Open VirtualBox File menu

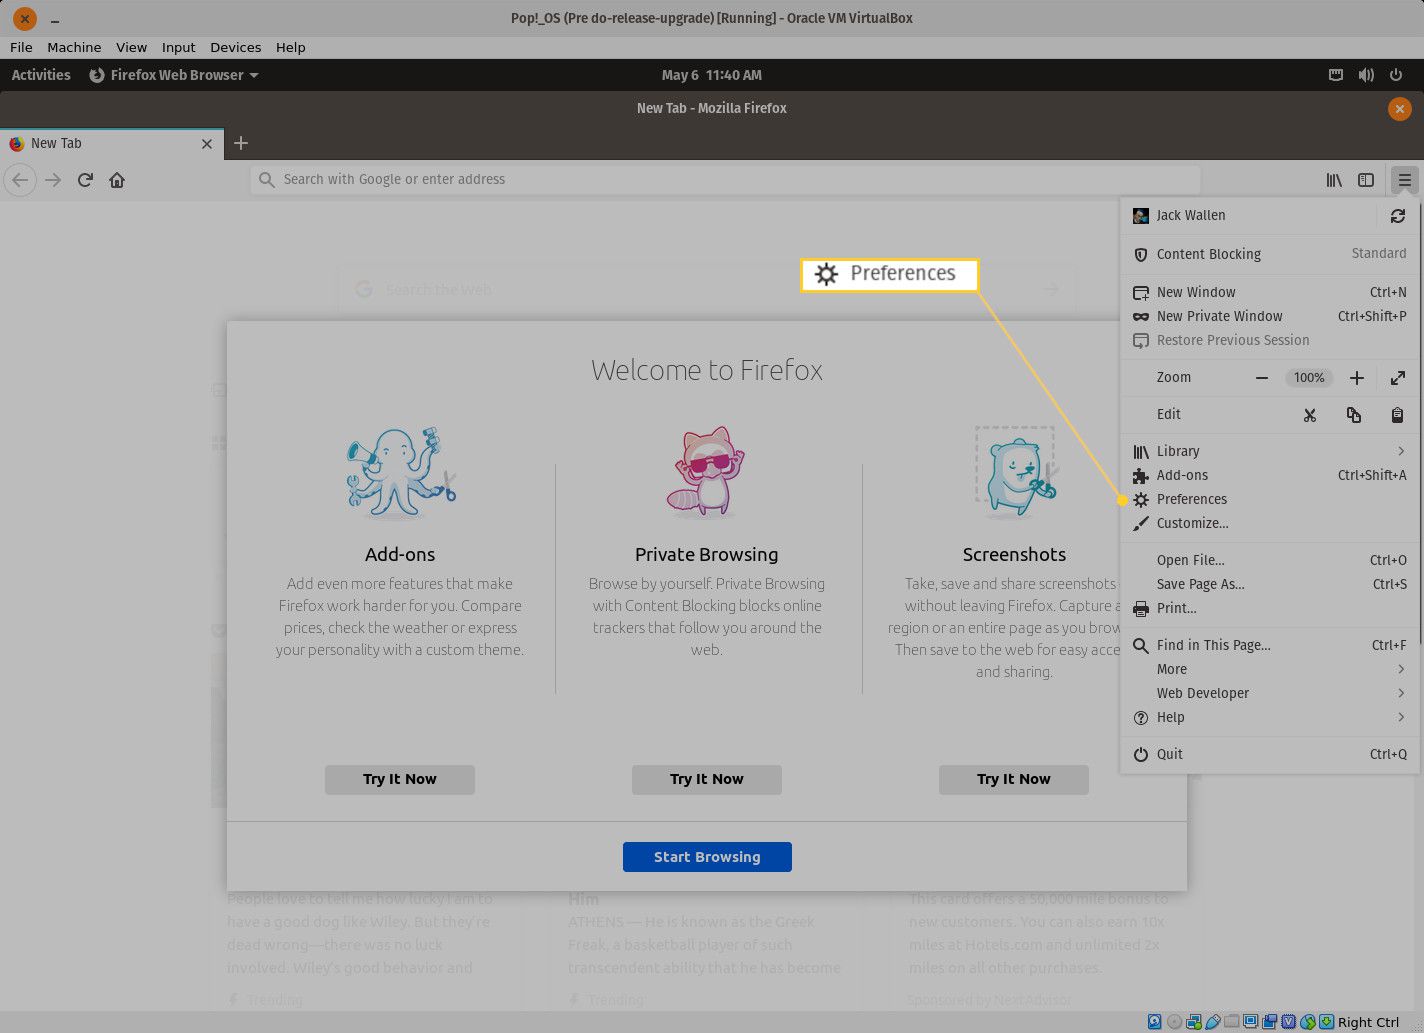click(x=21, y=47)
